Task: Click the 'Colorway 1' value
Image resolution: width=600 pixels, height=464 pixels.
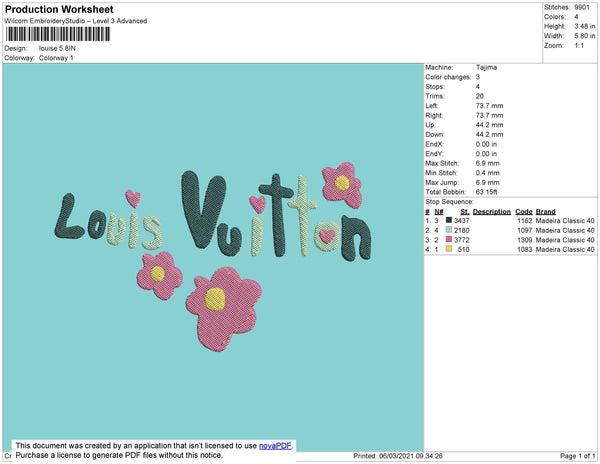Action: [x=56, y=58]
